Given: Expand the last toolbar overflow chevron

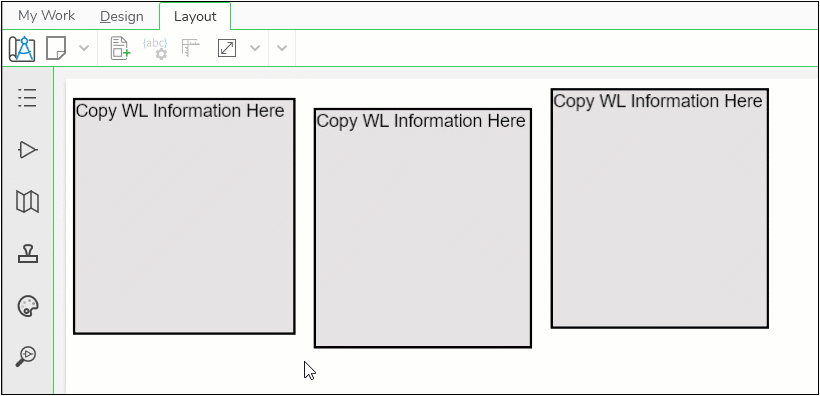Looking at the screenshot, I should (282, 48).
